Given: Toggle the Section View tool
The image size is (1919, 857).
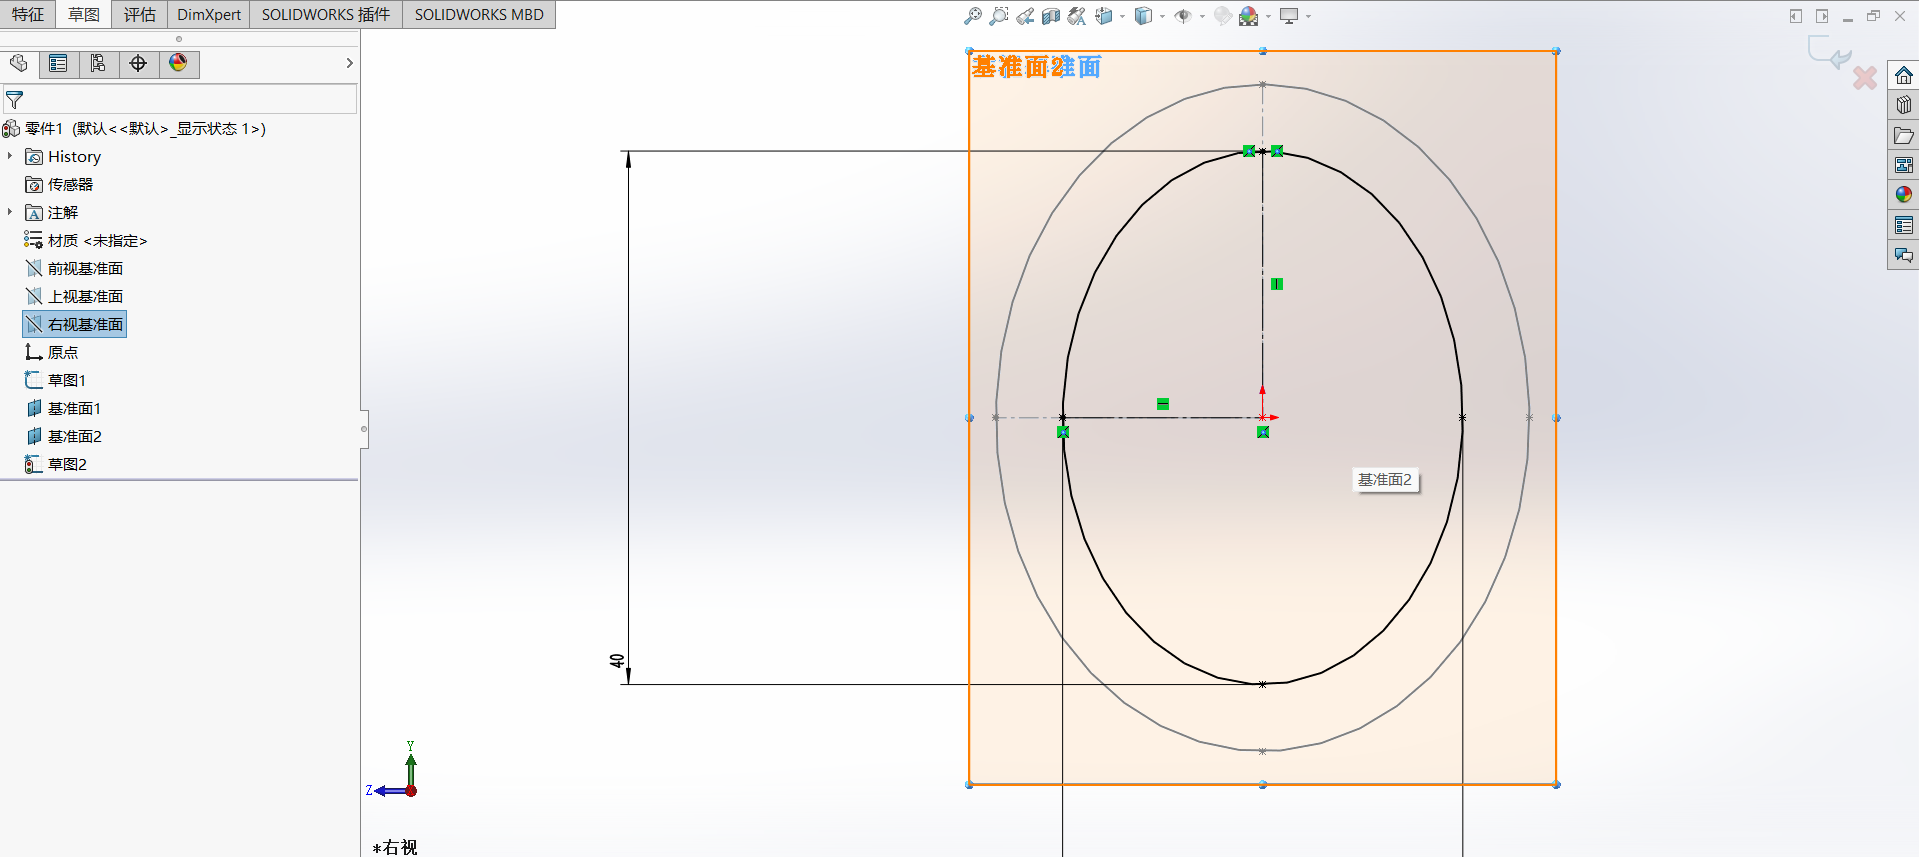Looking at the screenshot, I should [1050, 16].
